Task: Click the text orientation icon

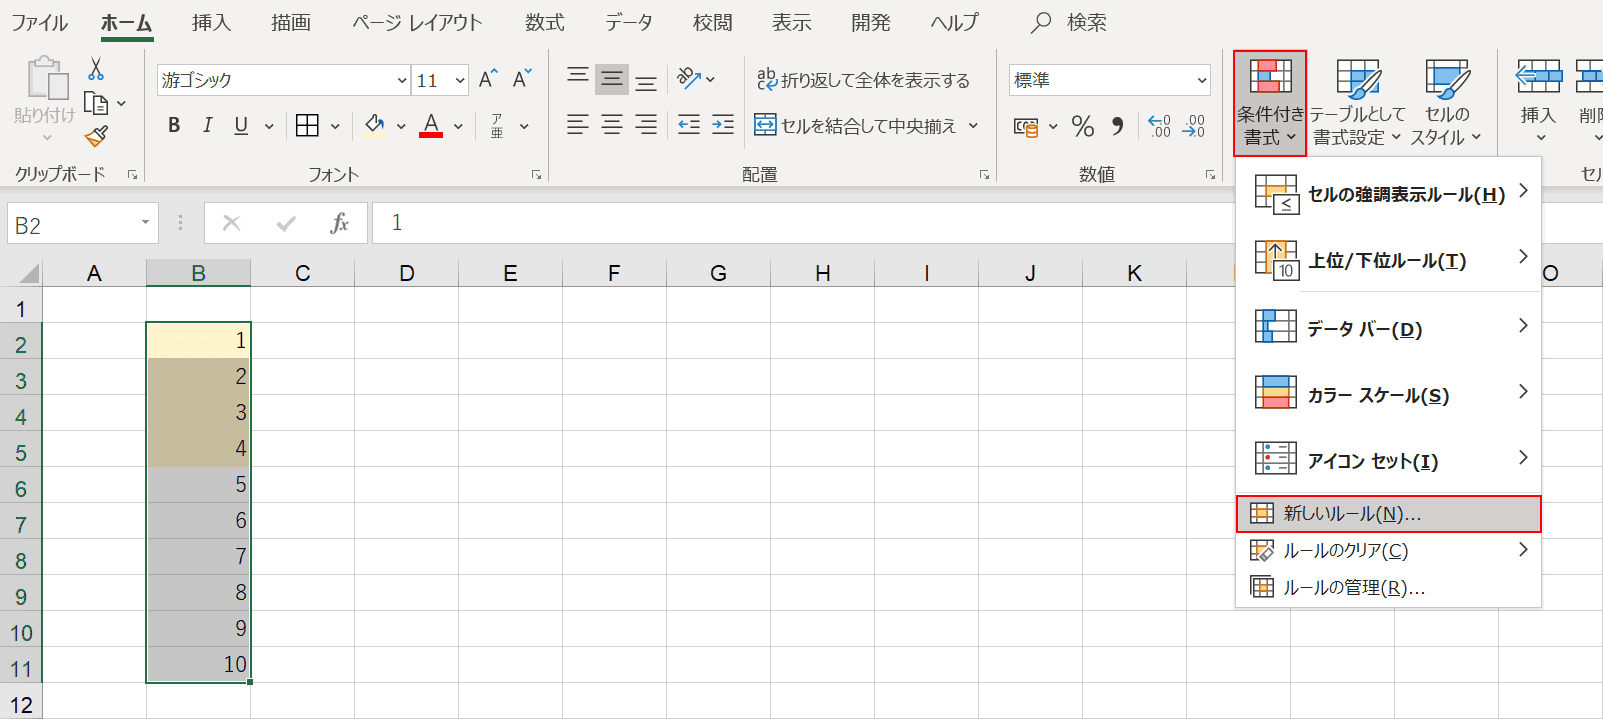Action: pyautogui.click(x=689, y=78)
